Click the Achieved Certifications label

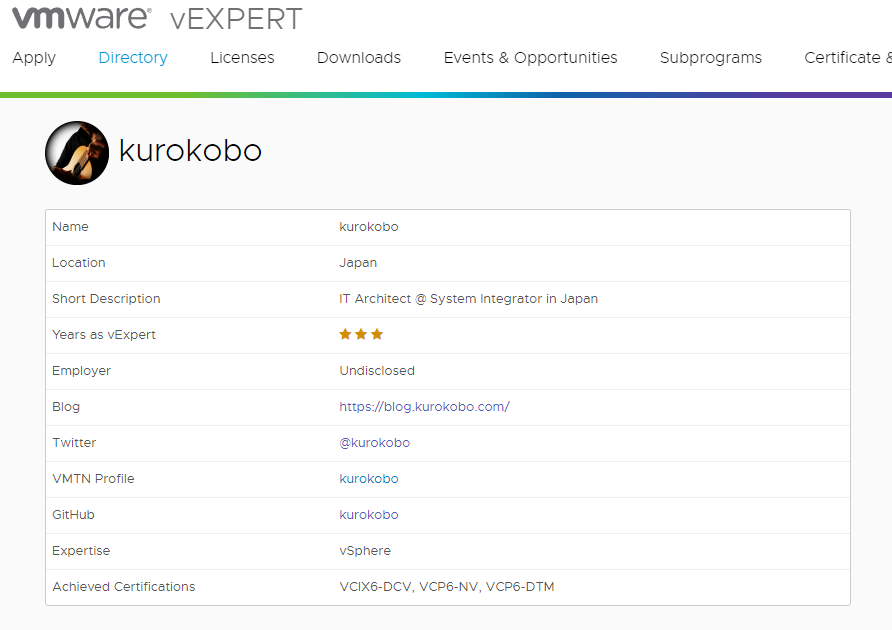(123, 587)
